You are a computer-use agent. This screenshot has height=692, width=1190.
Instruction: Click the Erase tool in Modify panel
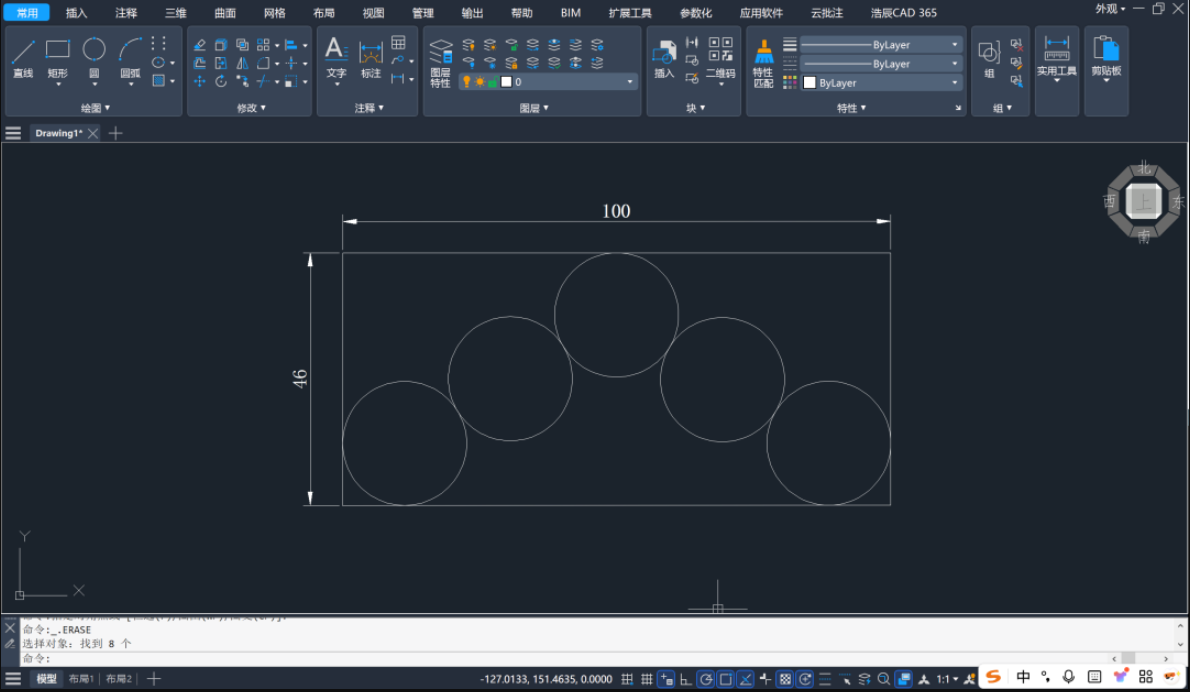pos(200,45)
